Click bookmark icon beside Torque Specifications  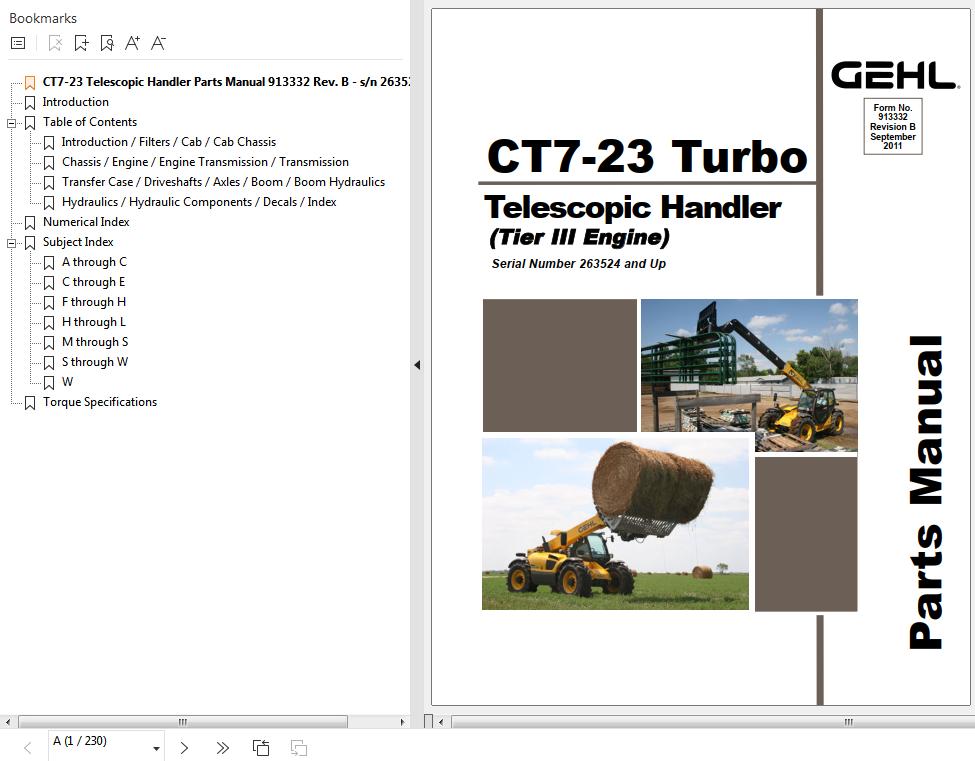[x=29, y=403]
